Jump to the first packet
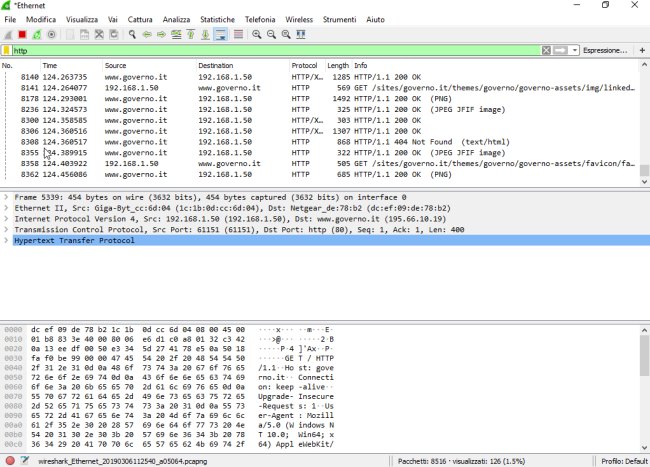The image size is (650, 467). 191,34
